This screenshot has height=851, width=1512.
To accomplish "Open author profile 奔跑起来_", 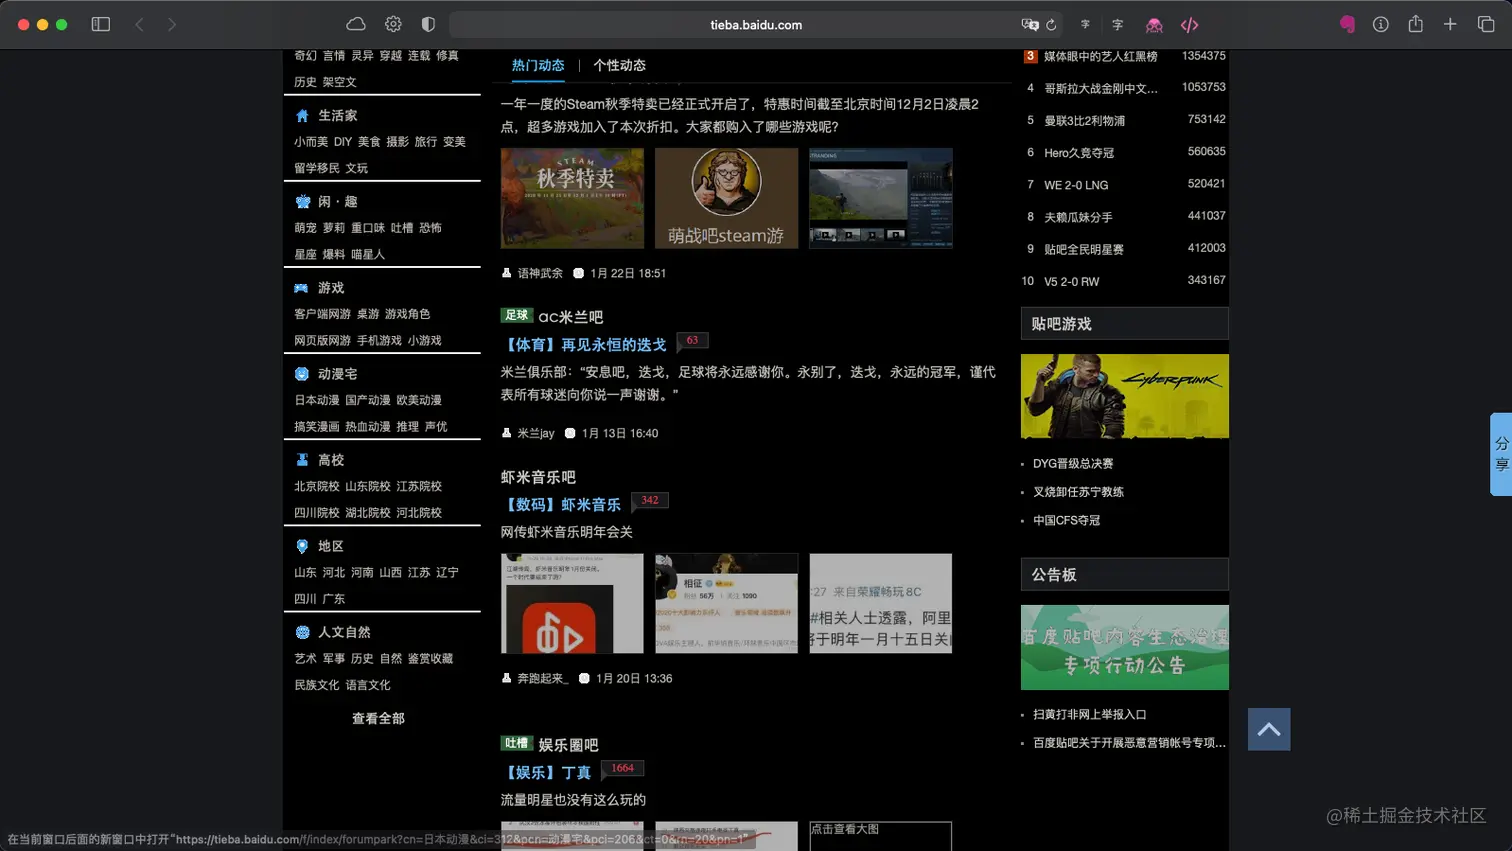I will click(x=543, y=678).
